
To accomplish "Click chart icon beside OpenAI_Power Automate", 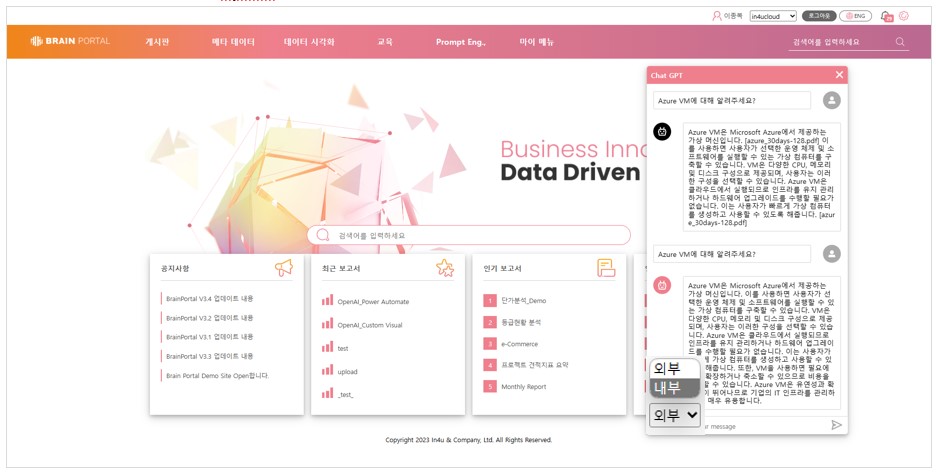I will 327,300.
